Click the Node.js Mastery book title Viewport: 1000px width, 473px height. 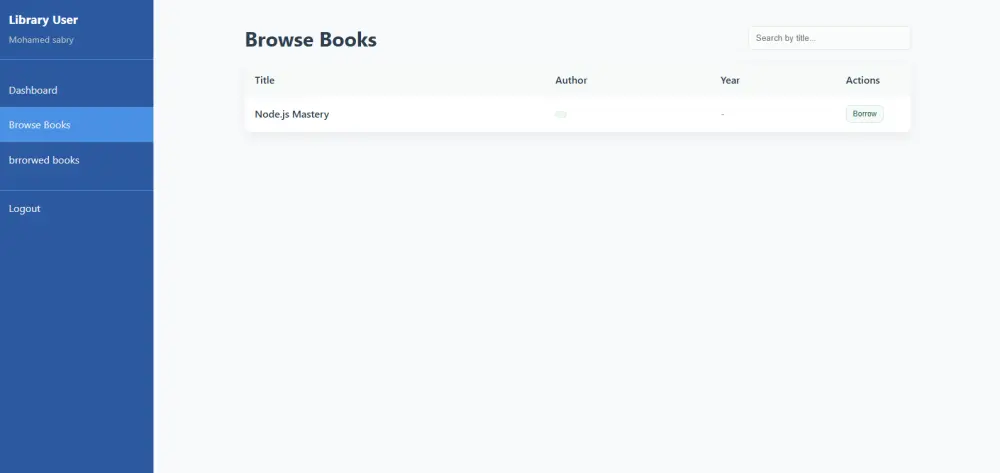(291, 115)
